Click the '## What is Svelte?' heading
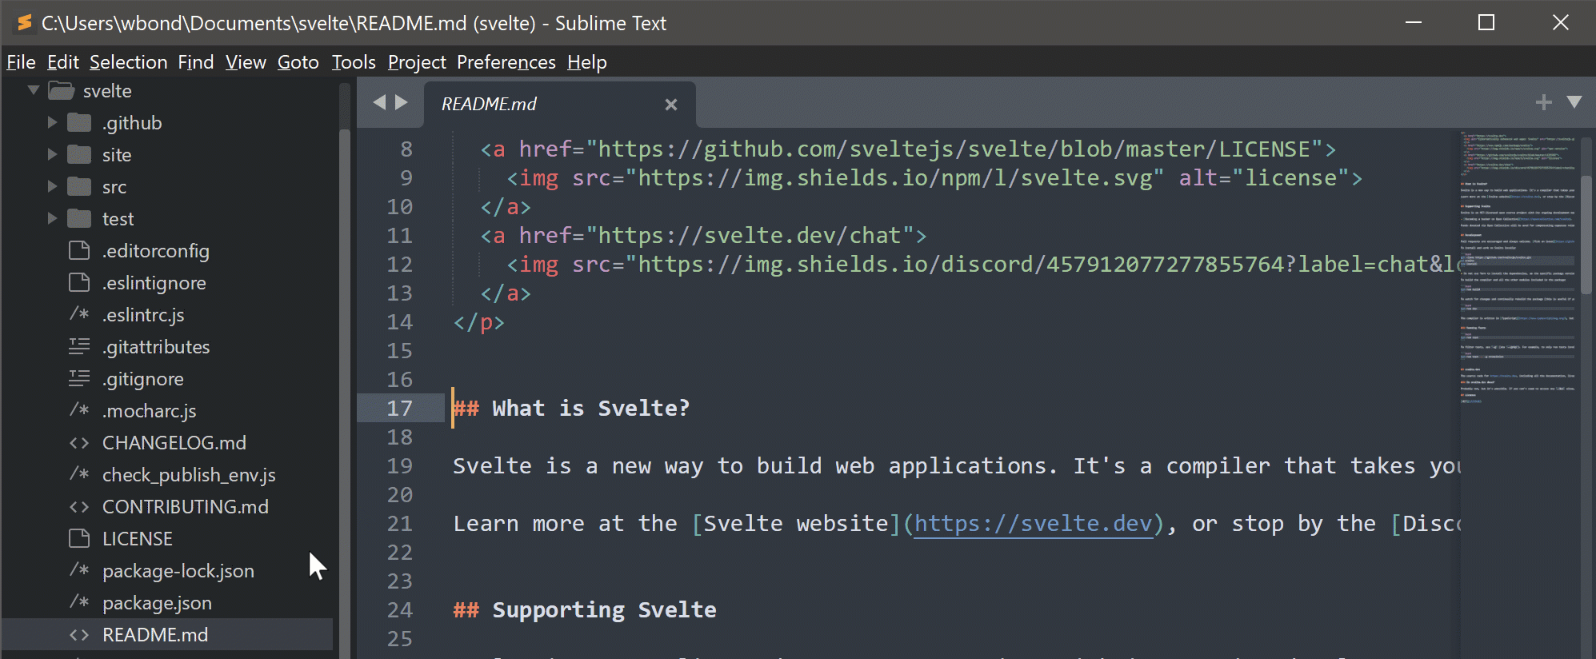Viewport: 1596px width, 659px height. (571, 408)
